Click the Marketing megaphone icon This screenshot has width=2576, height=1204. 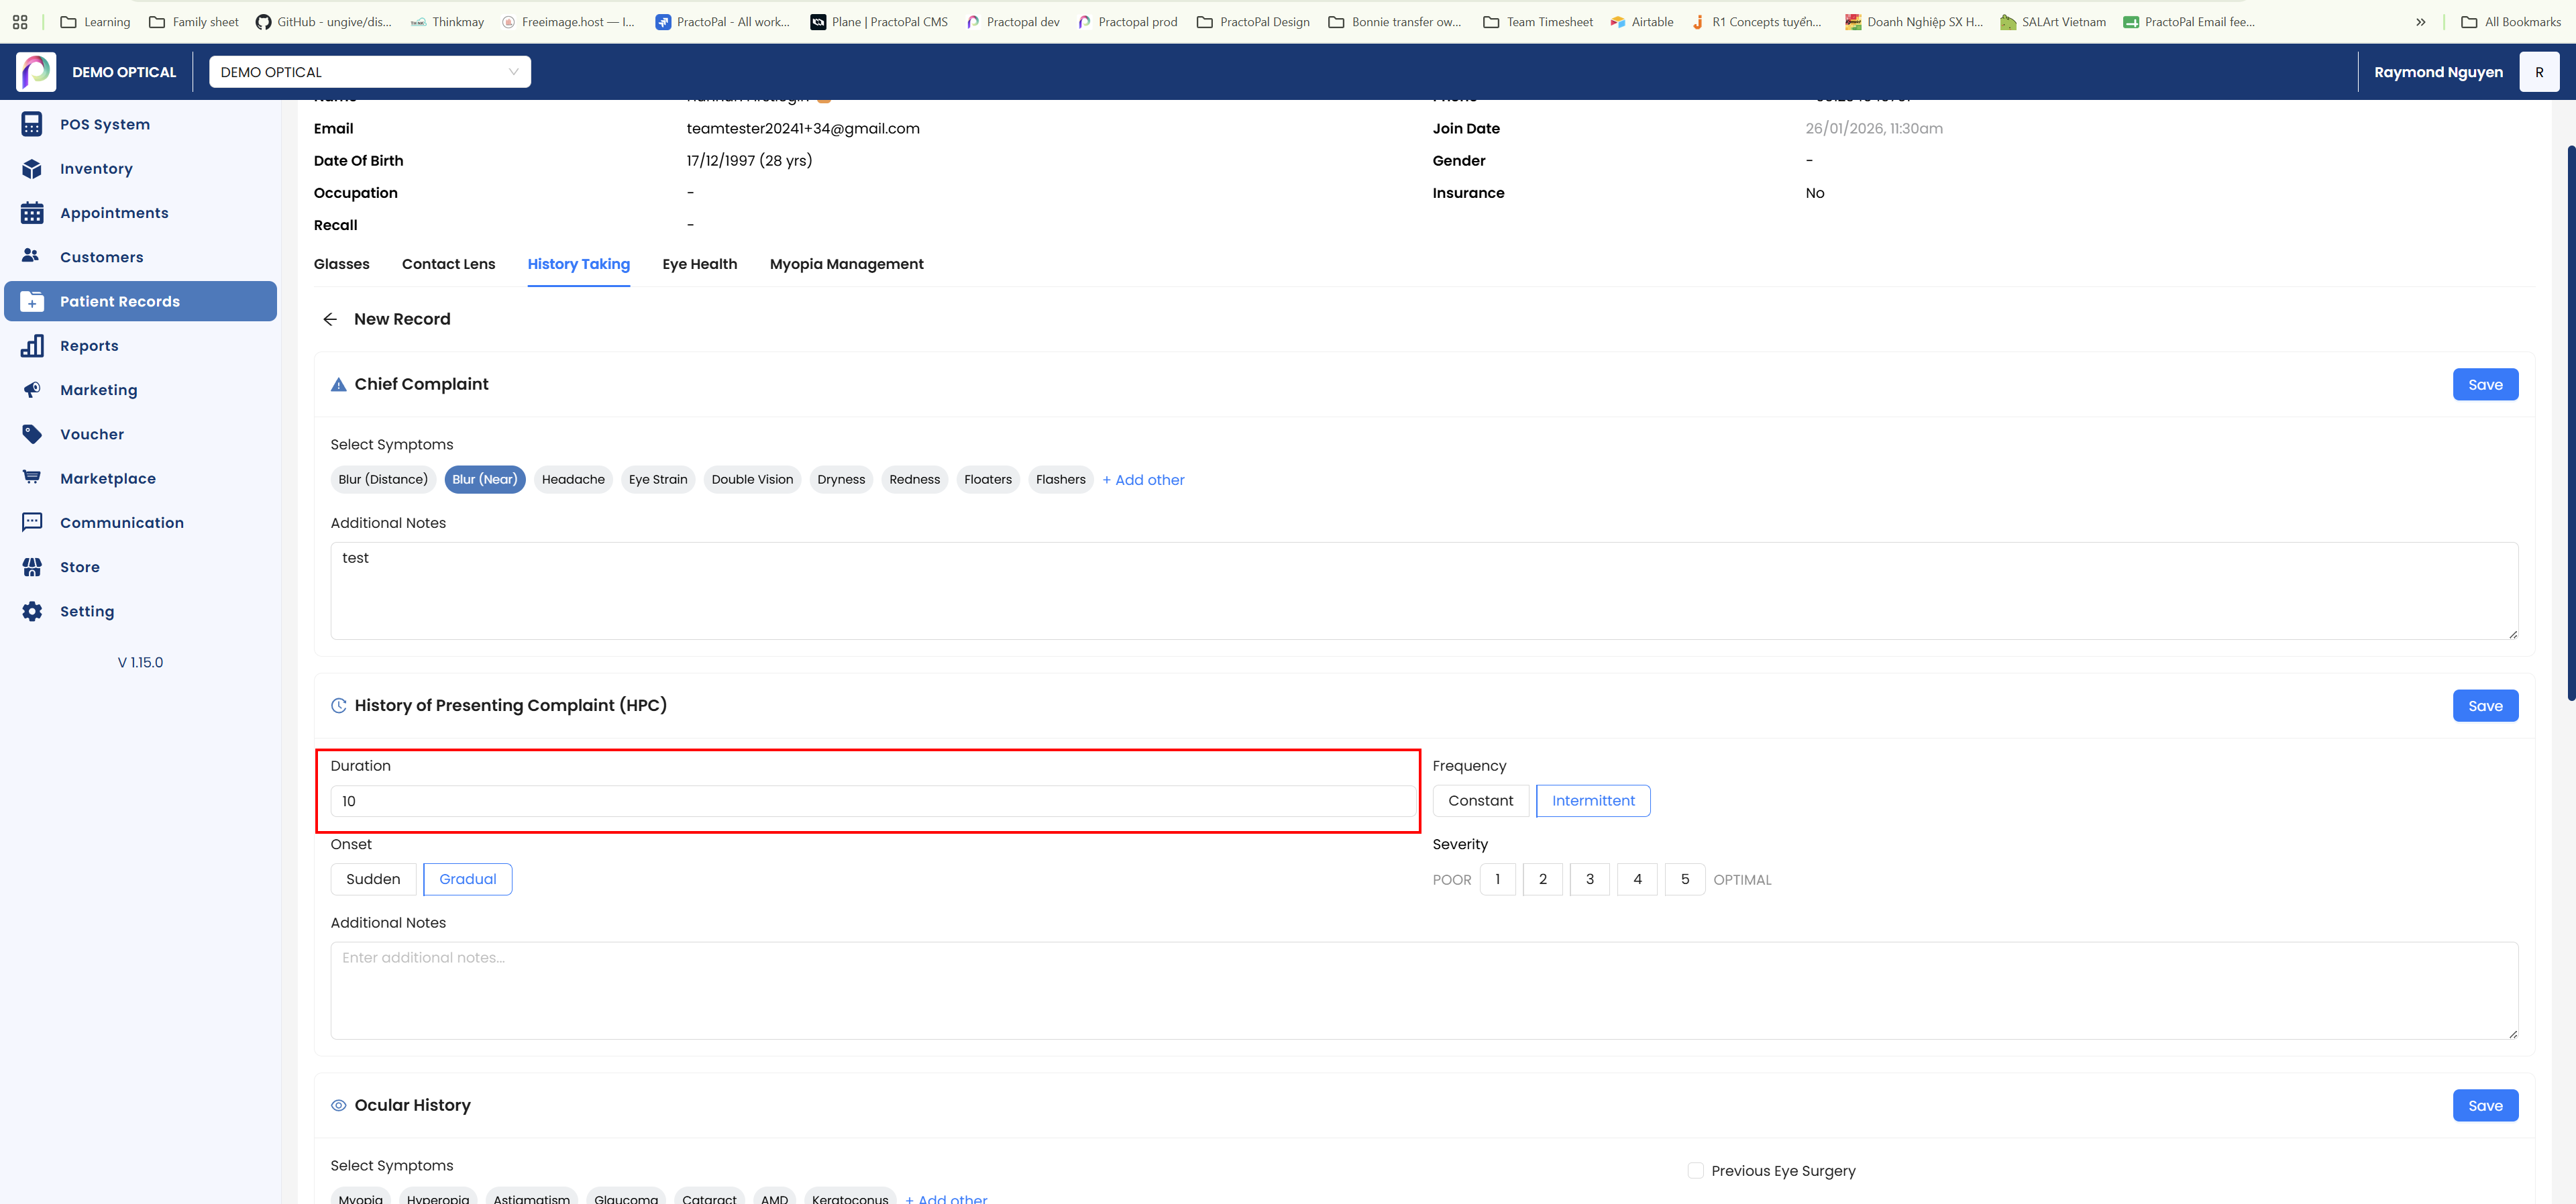(32, 390)
